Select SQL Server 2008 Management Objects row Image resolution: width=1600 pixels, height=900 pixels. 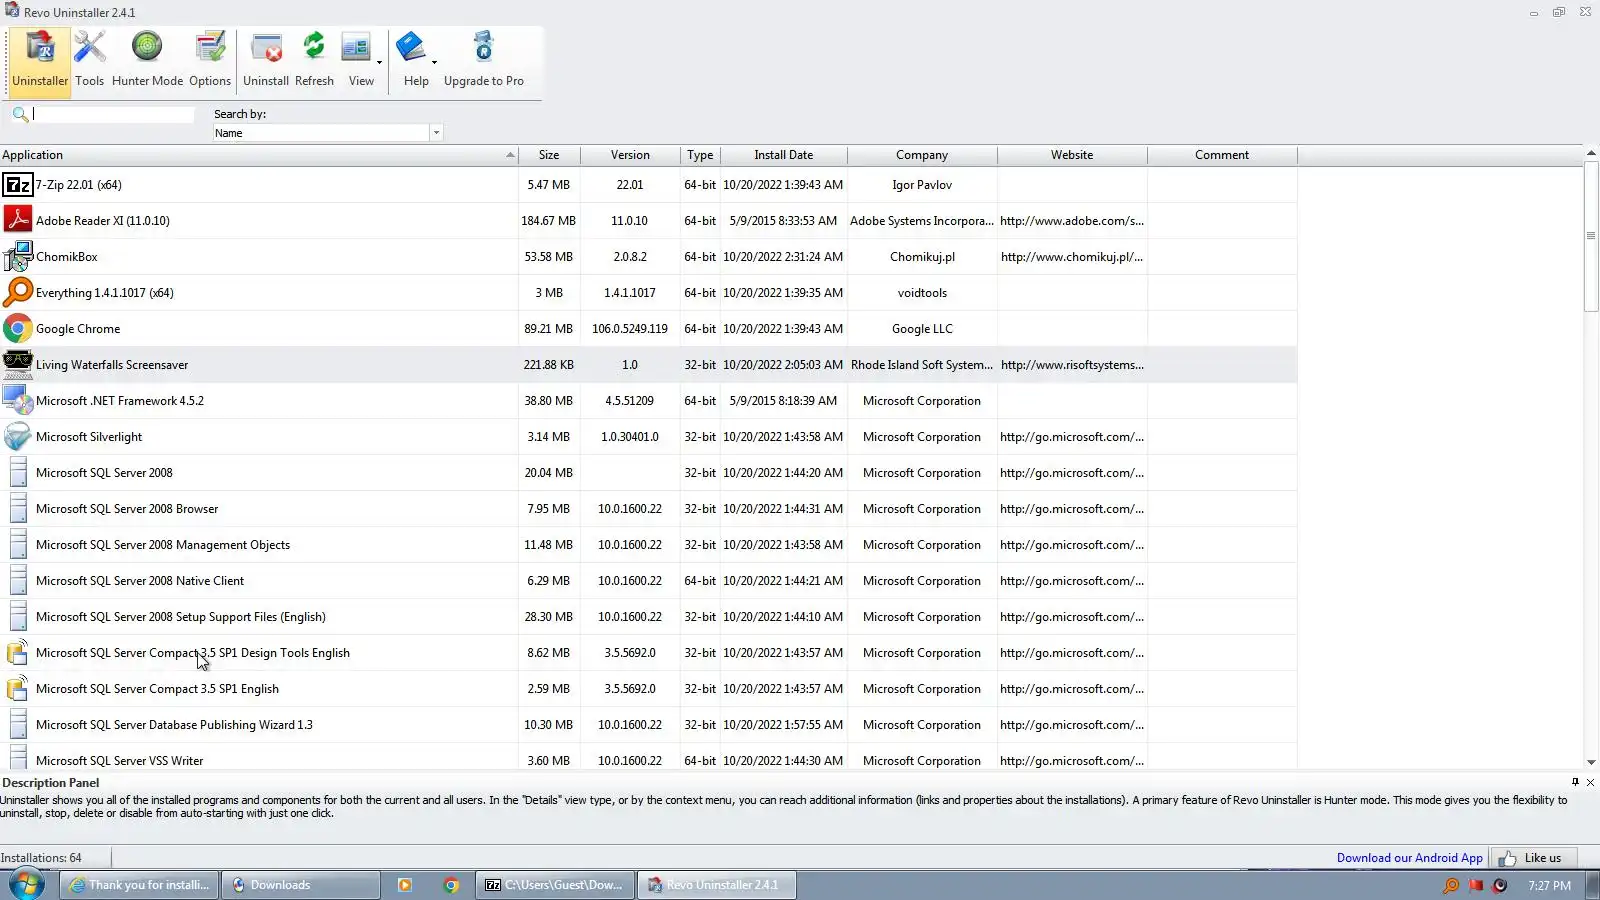coord(649,545)
